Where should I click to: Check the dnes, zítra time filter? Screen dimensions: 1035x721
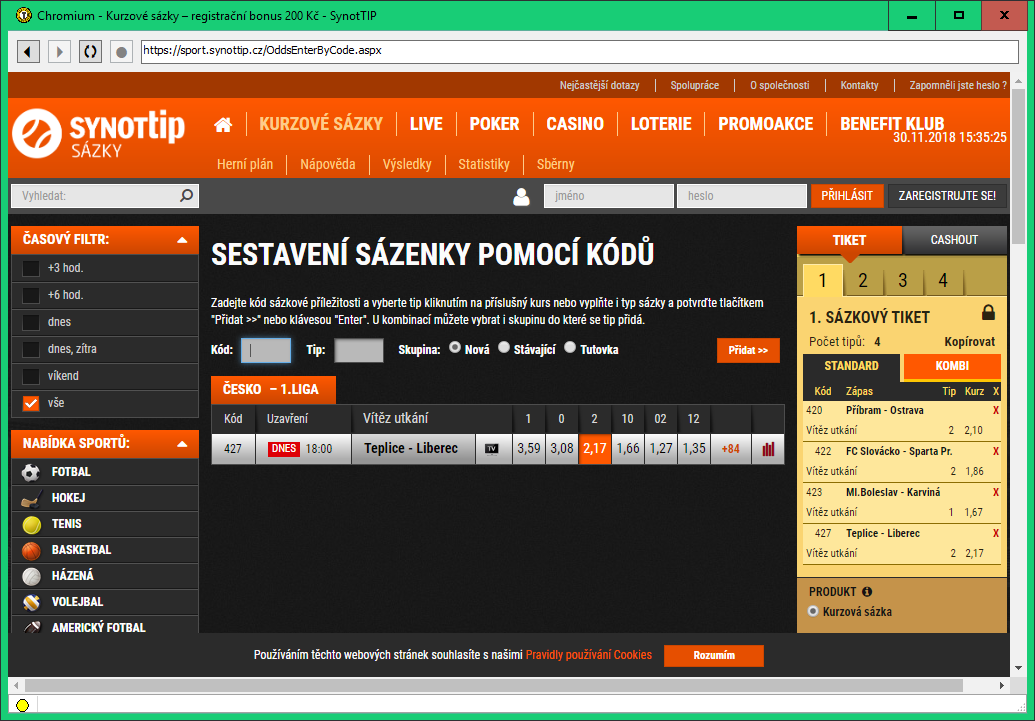pyautogui.click(x=31, y=349)
